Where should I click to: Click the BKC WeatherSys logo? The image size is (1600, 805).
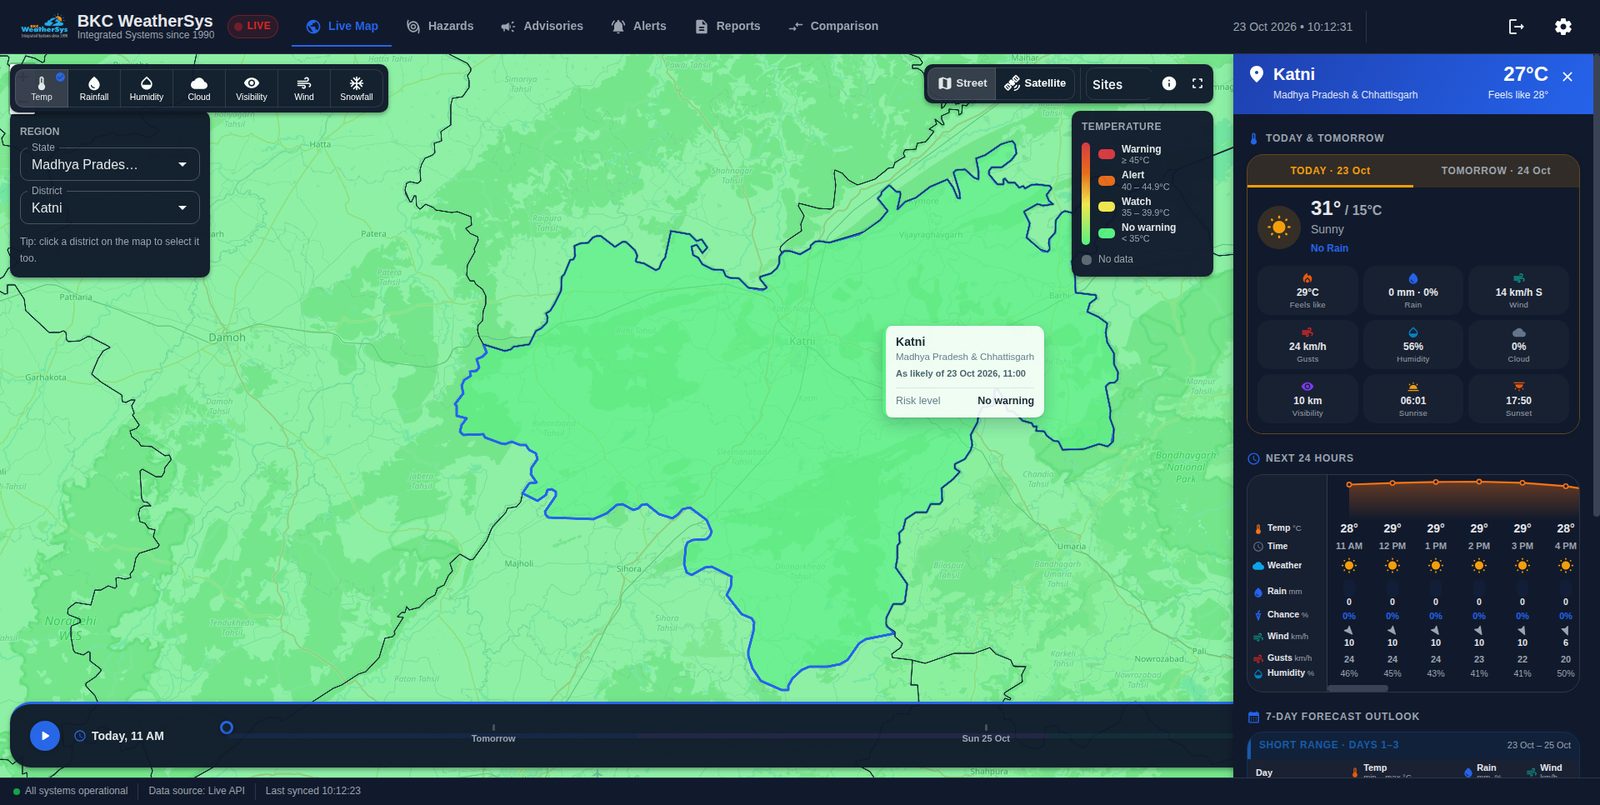pos(45,26)
